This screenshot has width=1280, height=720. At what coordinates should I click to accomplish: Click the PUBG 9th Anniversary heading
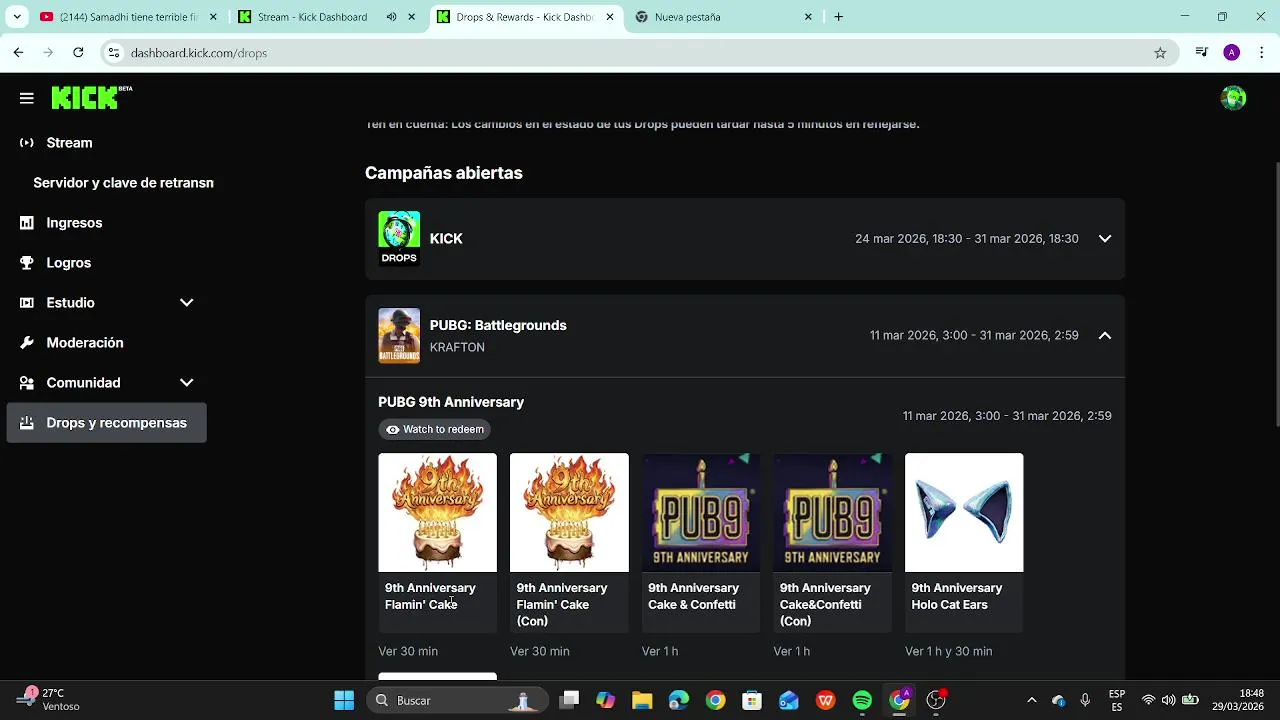coord(451,402)
